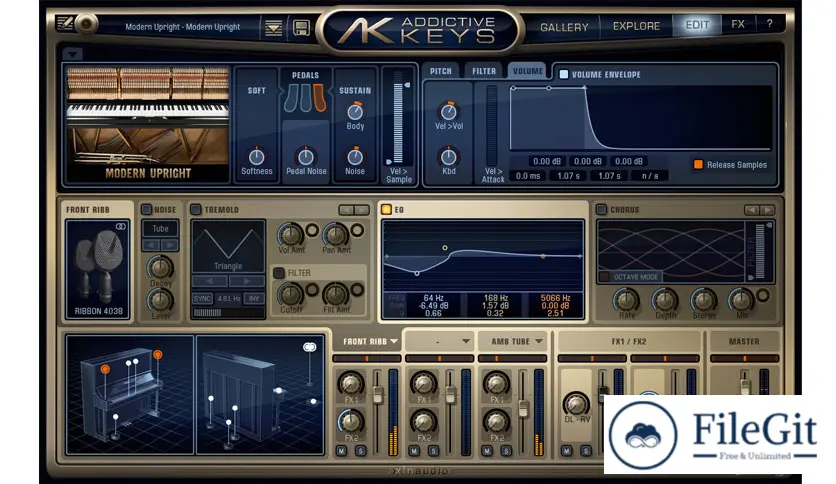Screen dimensions: 836x484
Task: Go to next Chorus effect arrow
Action: [x=767, y=210]
